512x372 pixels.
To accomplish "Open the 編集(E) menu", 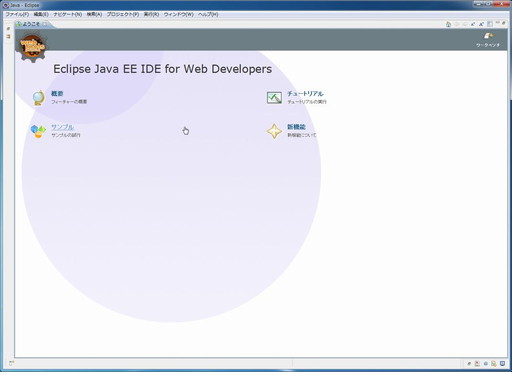I will tap(41, 14).
